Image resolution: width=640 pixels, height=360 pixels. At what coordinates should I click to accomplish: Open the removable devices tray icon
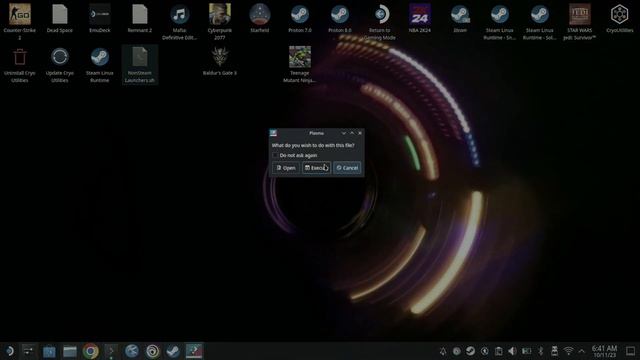click(554, 351)
